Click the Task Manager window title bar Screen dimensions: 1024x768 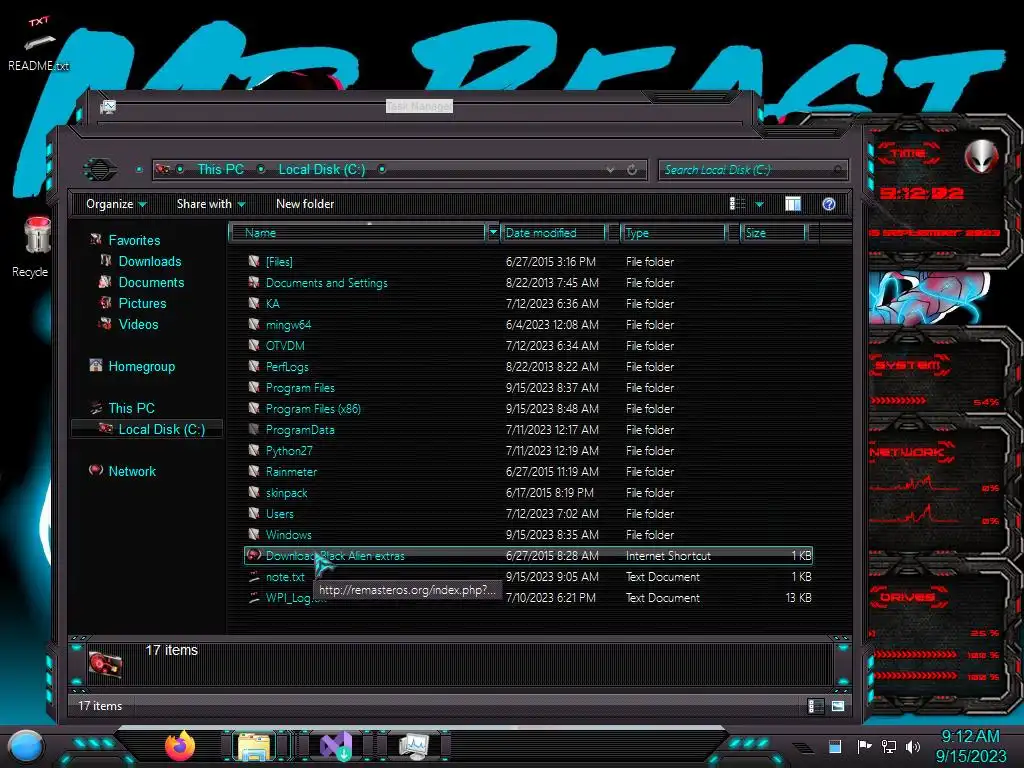pos(419,106)
